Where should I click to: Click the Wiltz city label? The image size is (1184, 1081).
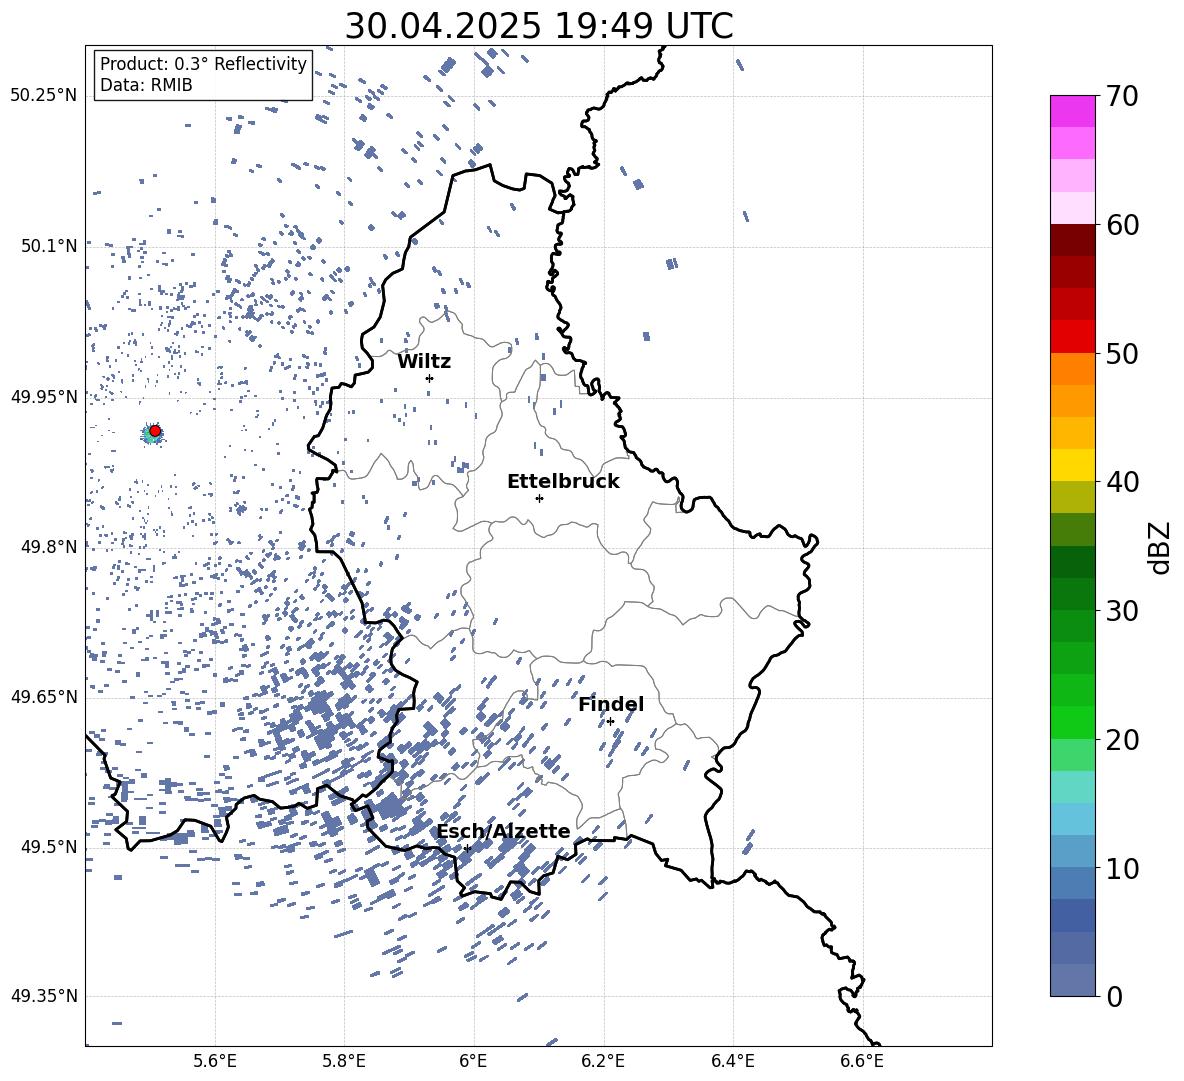click(x=424, y=362)
